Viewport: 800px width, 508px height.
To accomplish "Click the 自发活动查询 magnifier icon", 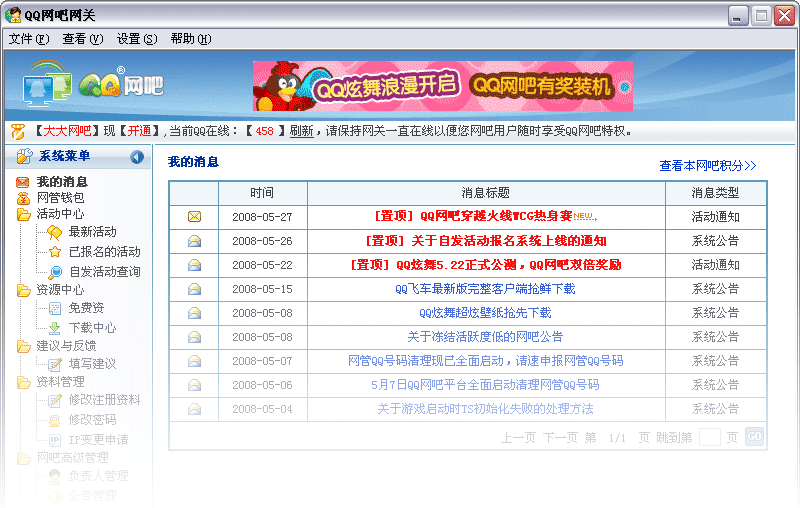I will [x=55, y=272].
